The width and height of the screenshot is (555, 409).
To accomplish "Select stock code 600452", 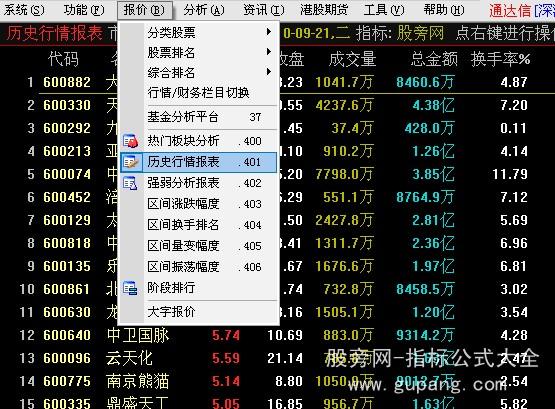I will [67, 197].
